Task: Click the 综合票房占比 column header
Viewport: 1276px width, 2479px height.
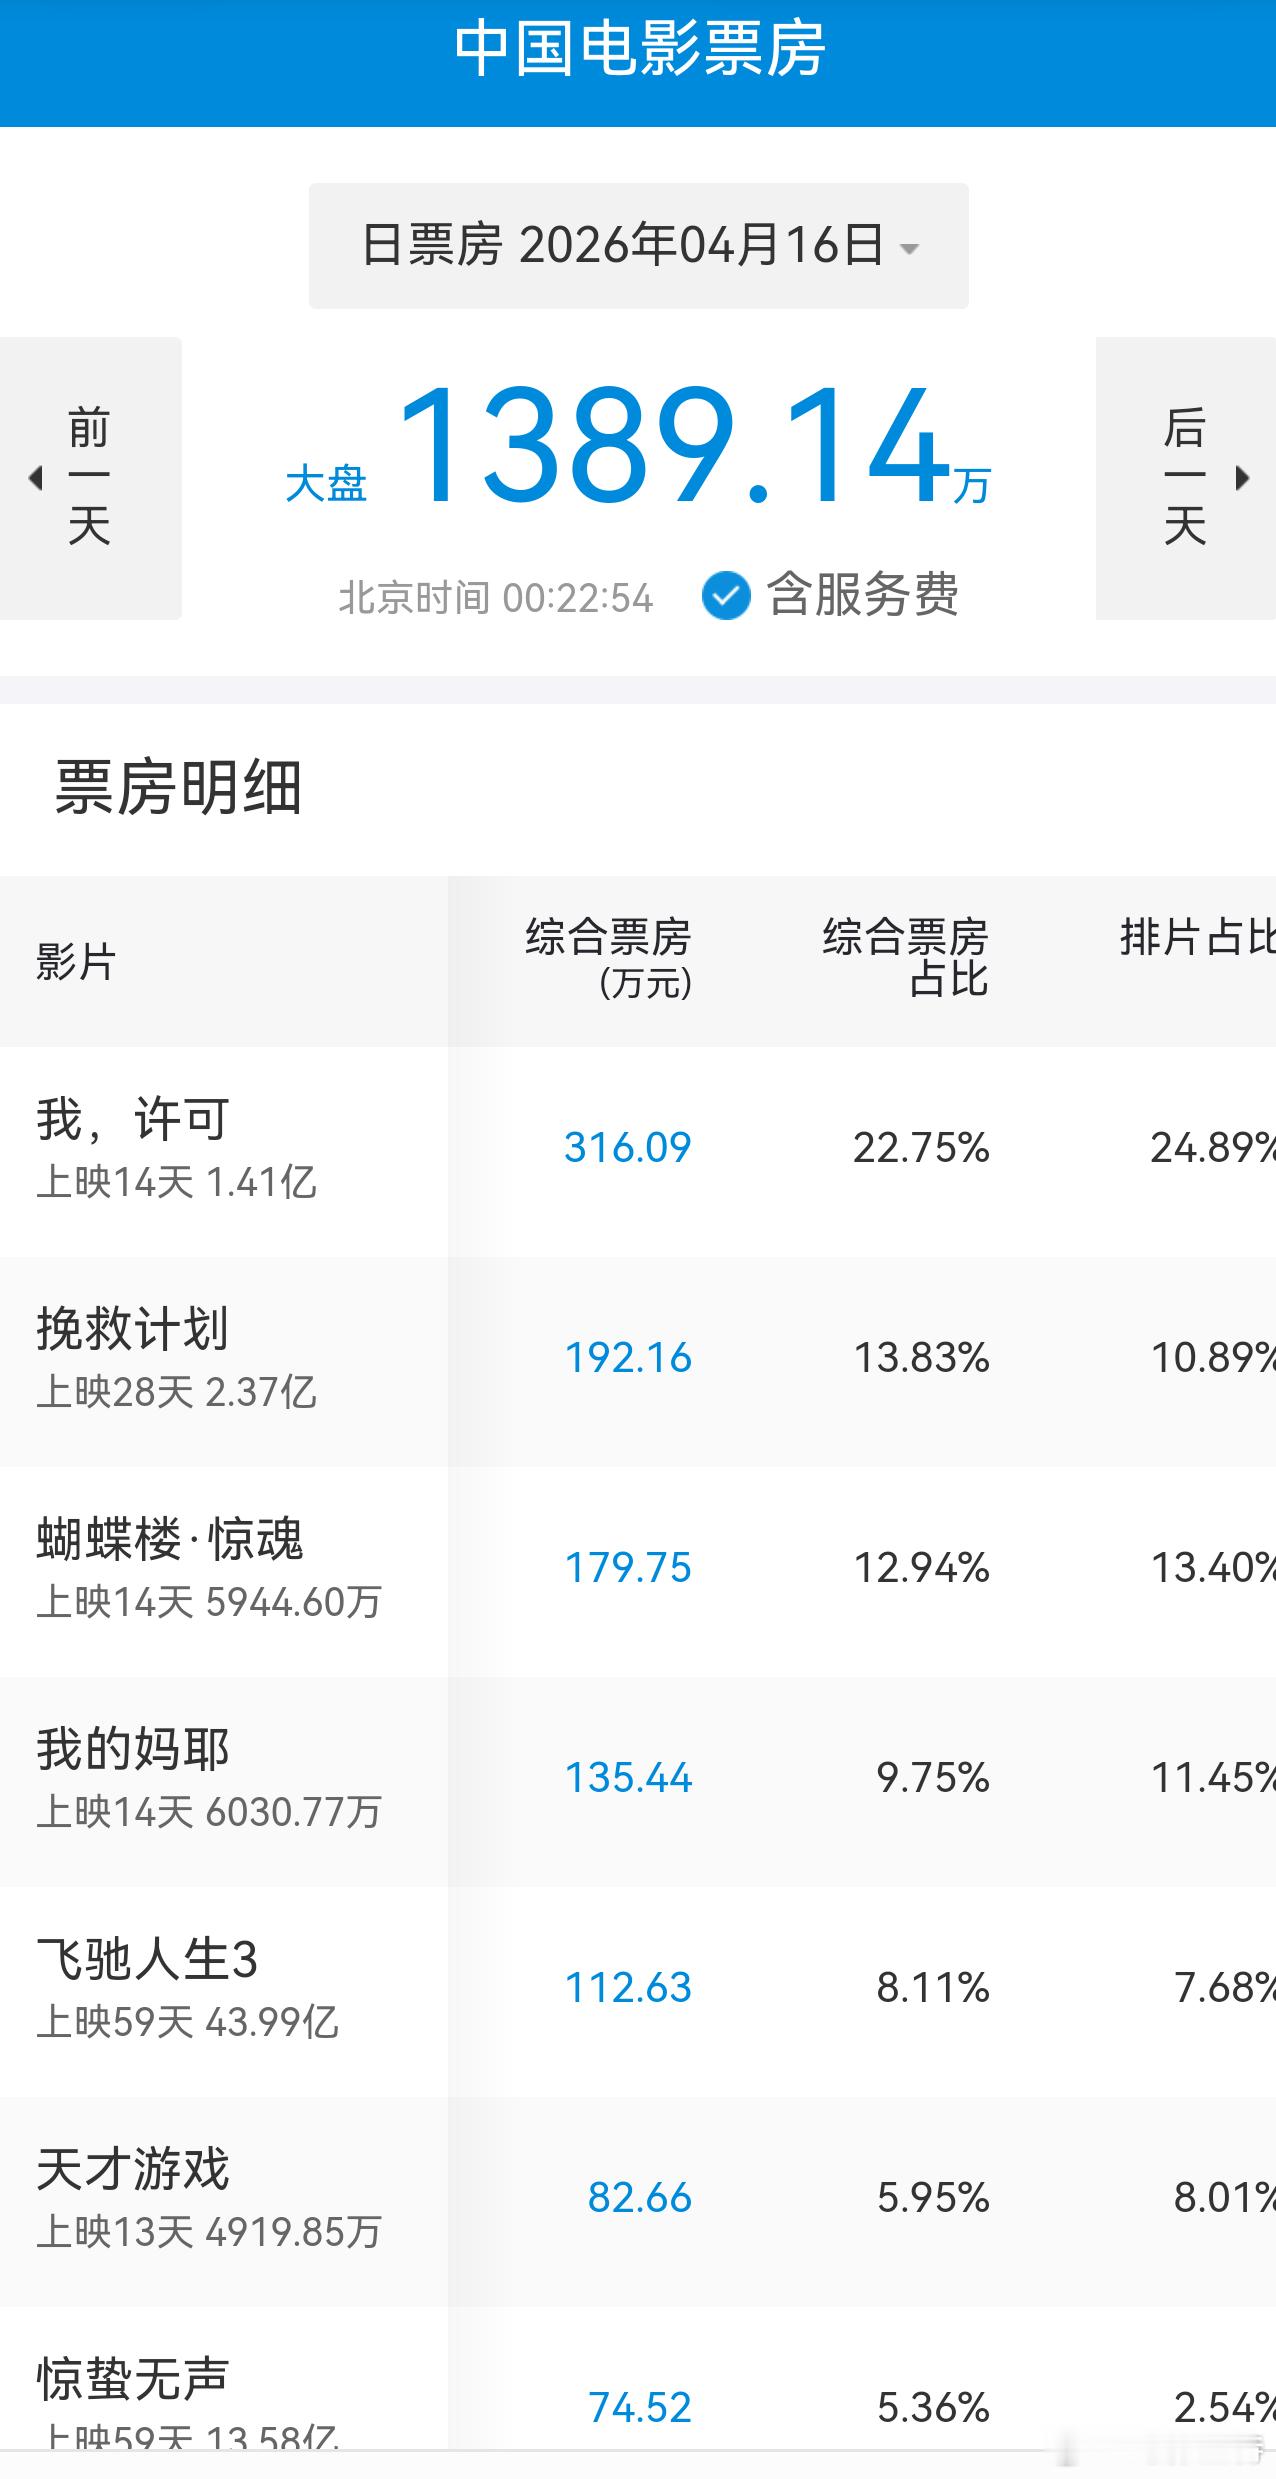Action: (906, 958)
